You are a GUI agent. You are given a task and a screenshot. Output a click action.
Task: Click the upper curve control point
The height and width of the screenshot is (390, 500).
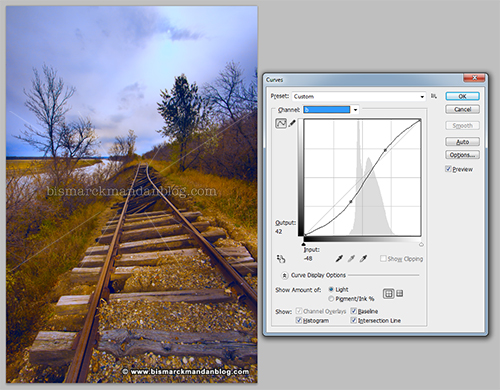tap(386, 150)
